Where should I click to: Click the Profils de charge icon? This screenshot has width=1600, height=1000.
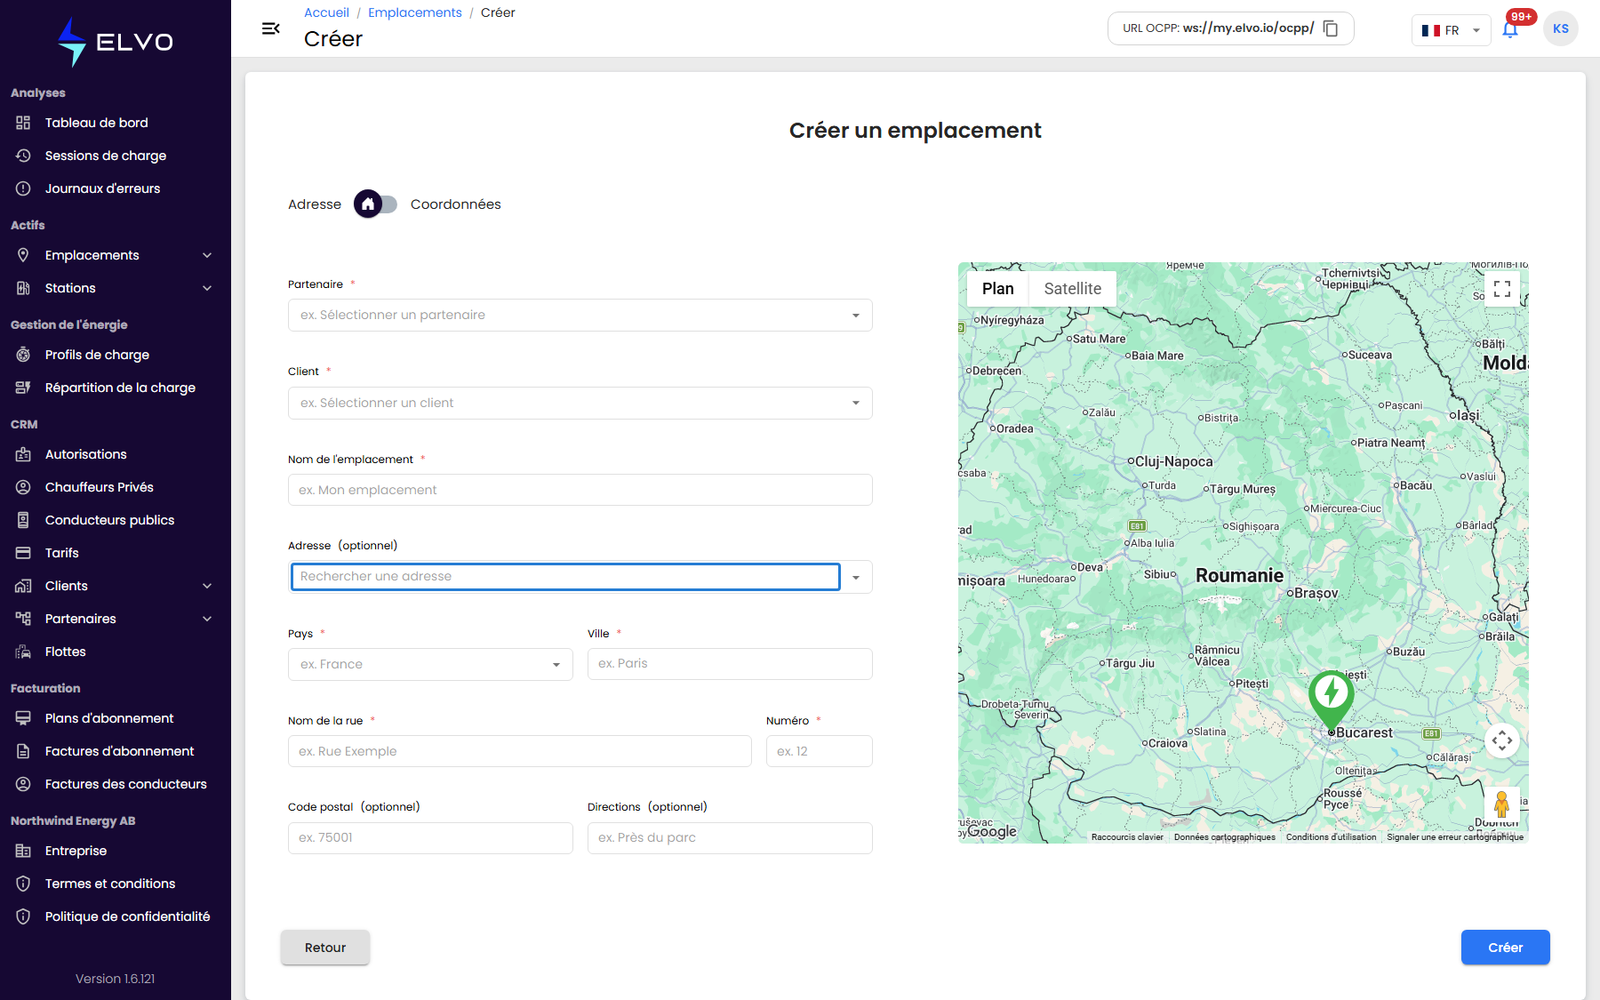click(23, 355)
